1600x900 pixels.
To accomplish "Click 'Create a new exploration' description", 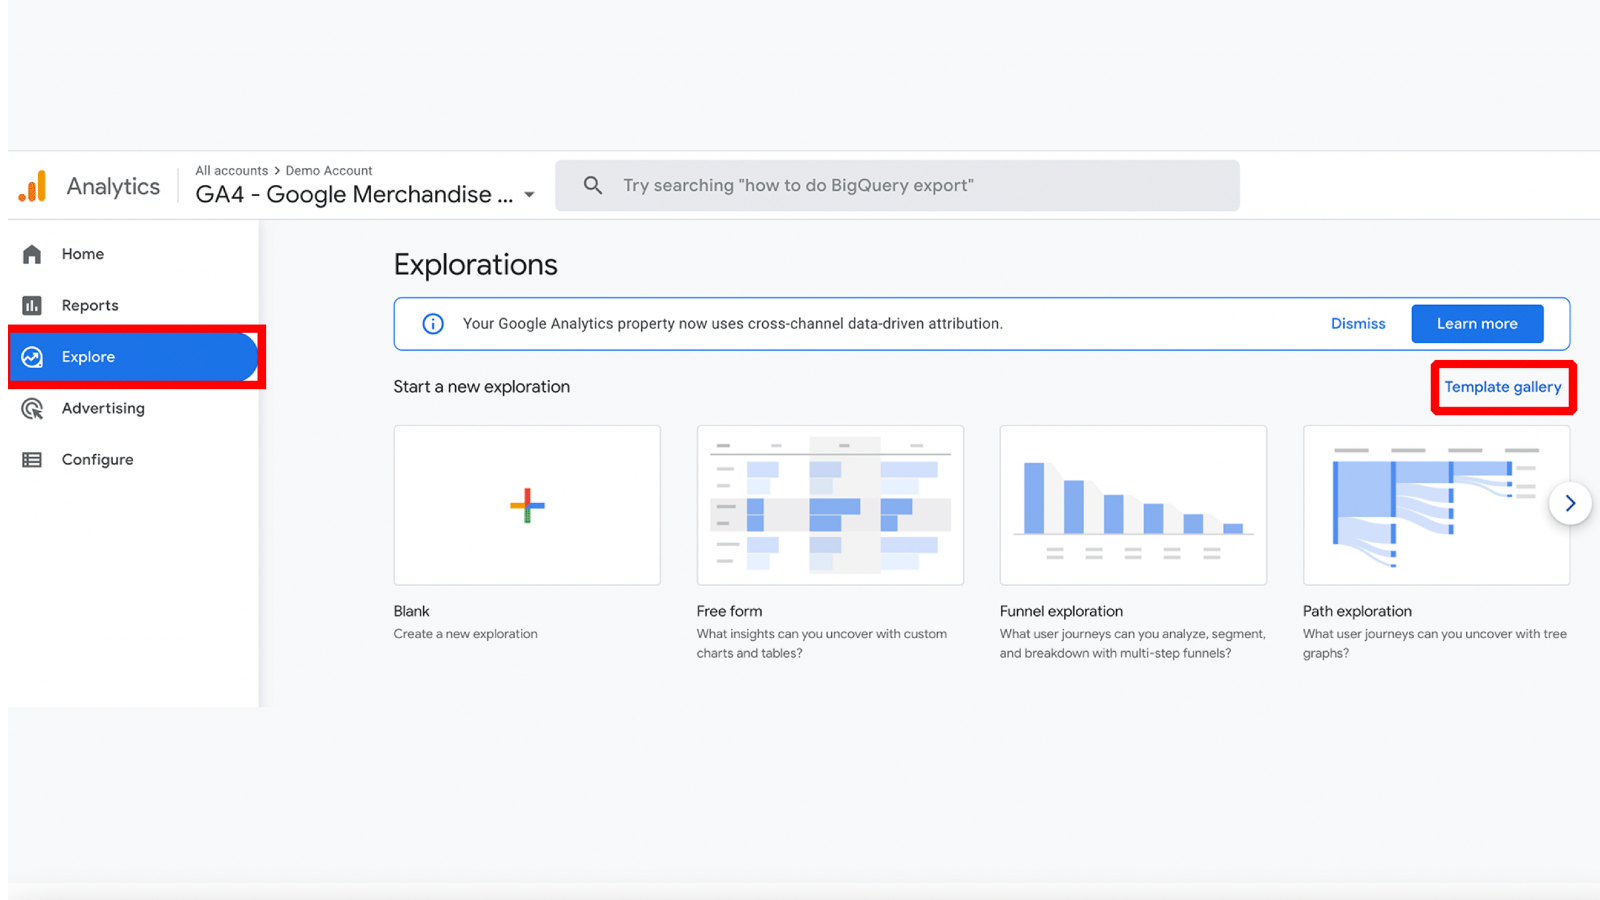I will pos(465,634).
